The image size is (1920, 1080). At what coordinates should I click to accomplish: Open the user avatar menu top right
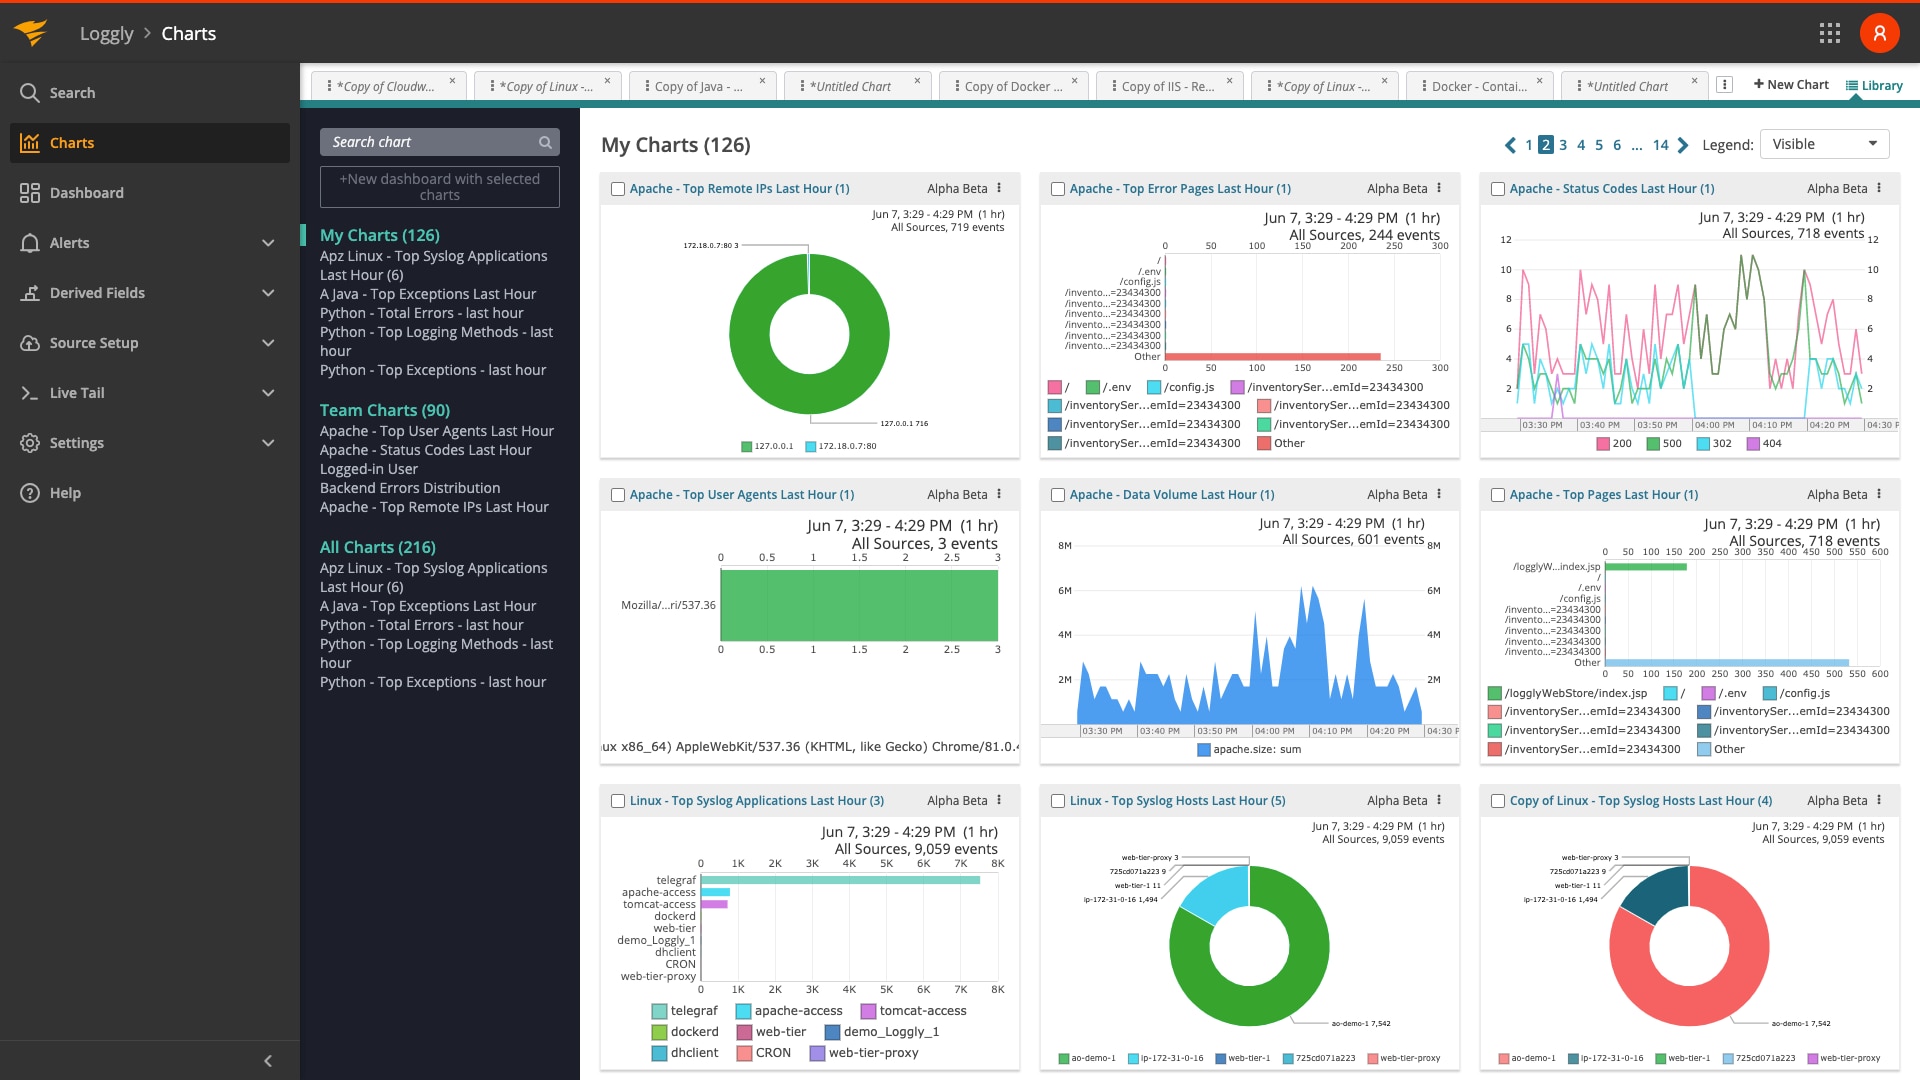[x=1879, y=32]
